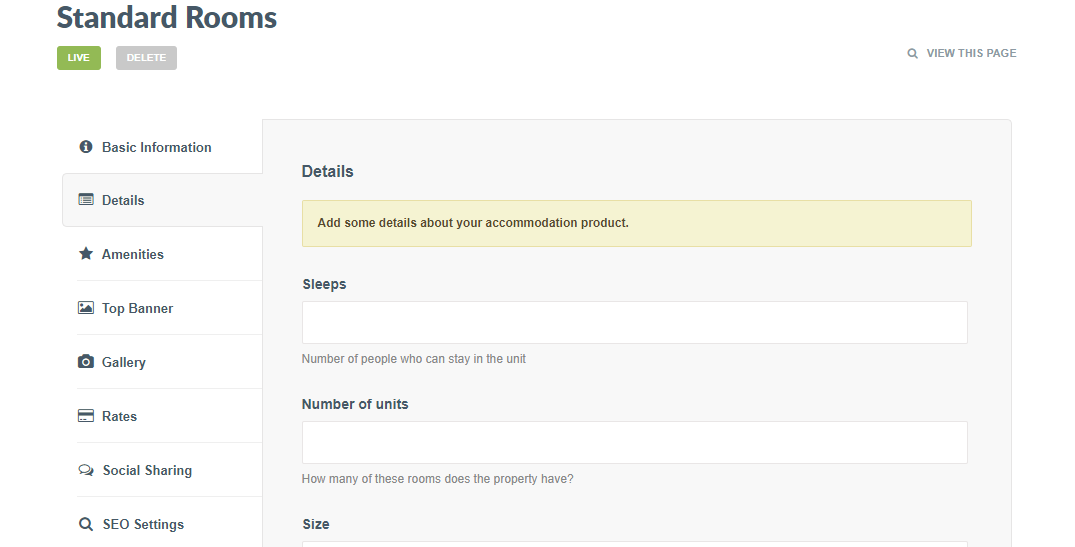Click the search icon beside View This Page
The height and width of the screenshot is (547, 1075).
912,53
